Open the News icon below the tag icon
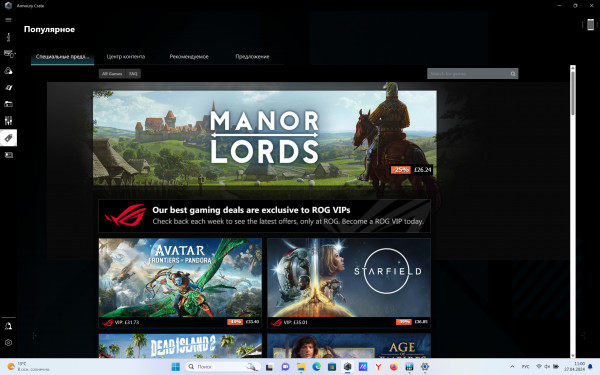The width and height of the screenshot is (600, 375). pos(8,155)
